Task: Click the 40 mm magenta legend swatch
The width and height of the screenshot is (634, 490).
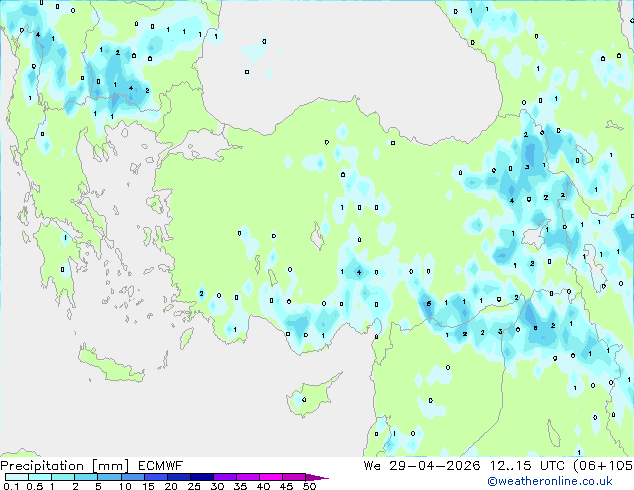Action: [x=271, y=477]
